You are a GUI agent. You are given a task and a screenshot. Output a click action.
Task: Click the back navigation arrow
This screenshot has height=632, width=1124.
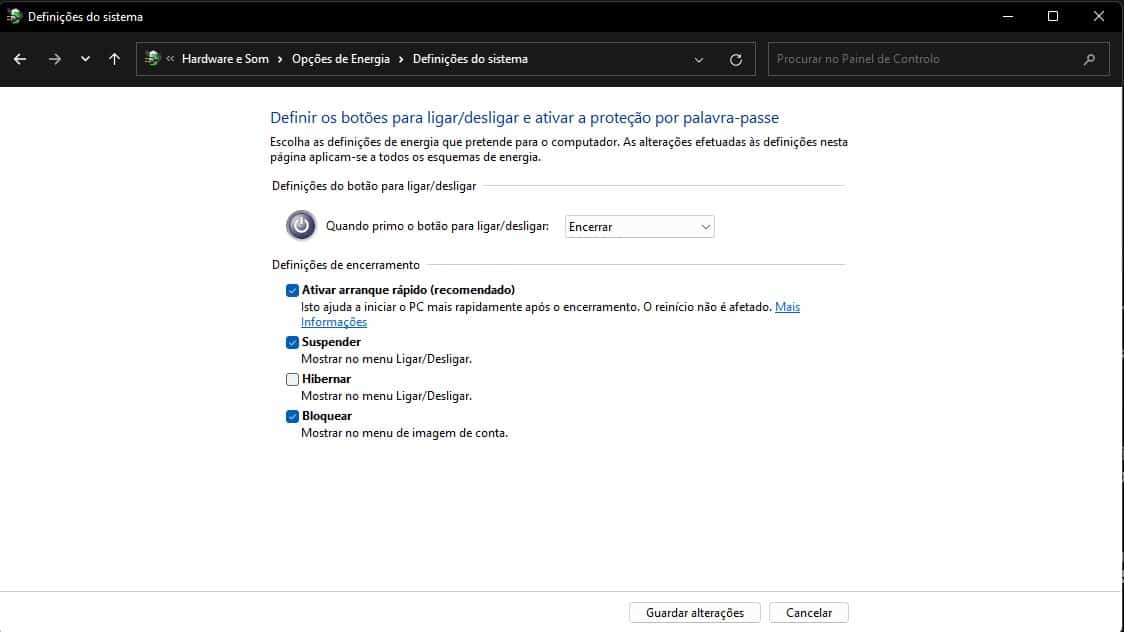click(x=20, y=59)
